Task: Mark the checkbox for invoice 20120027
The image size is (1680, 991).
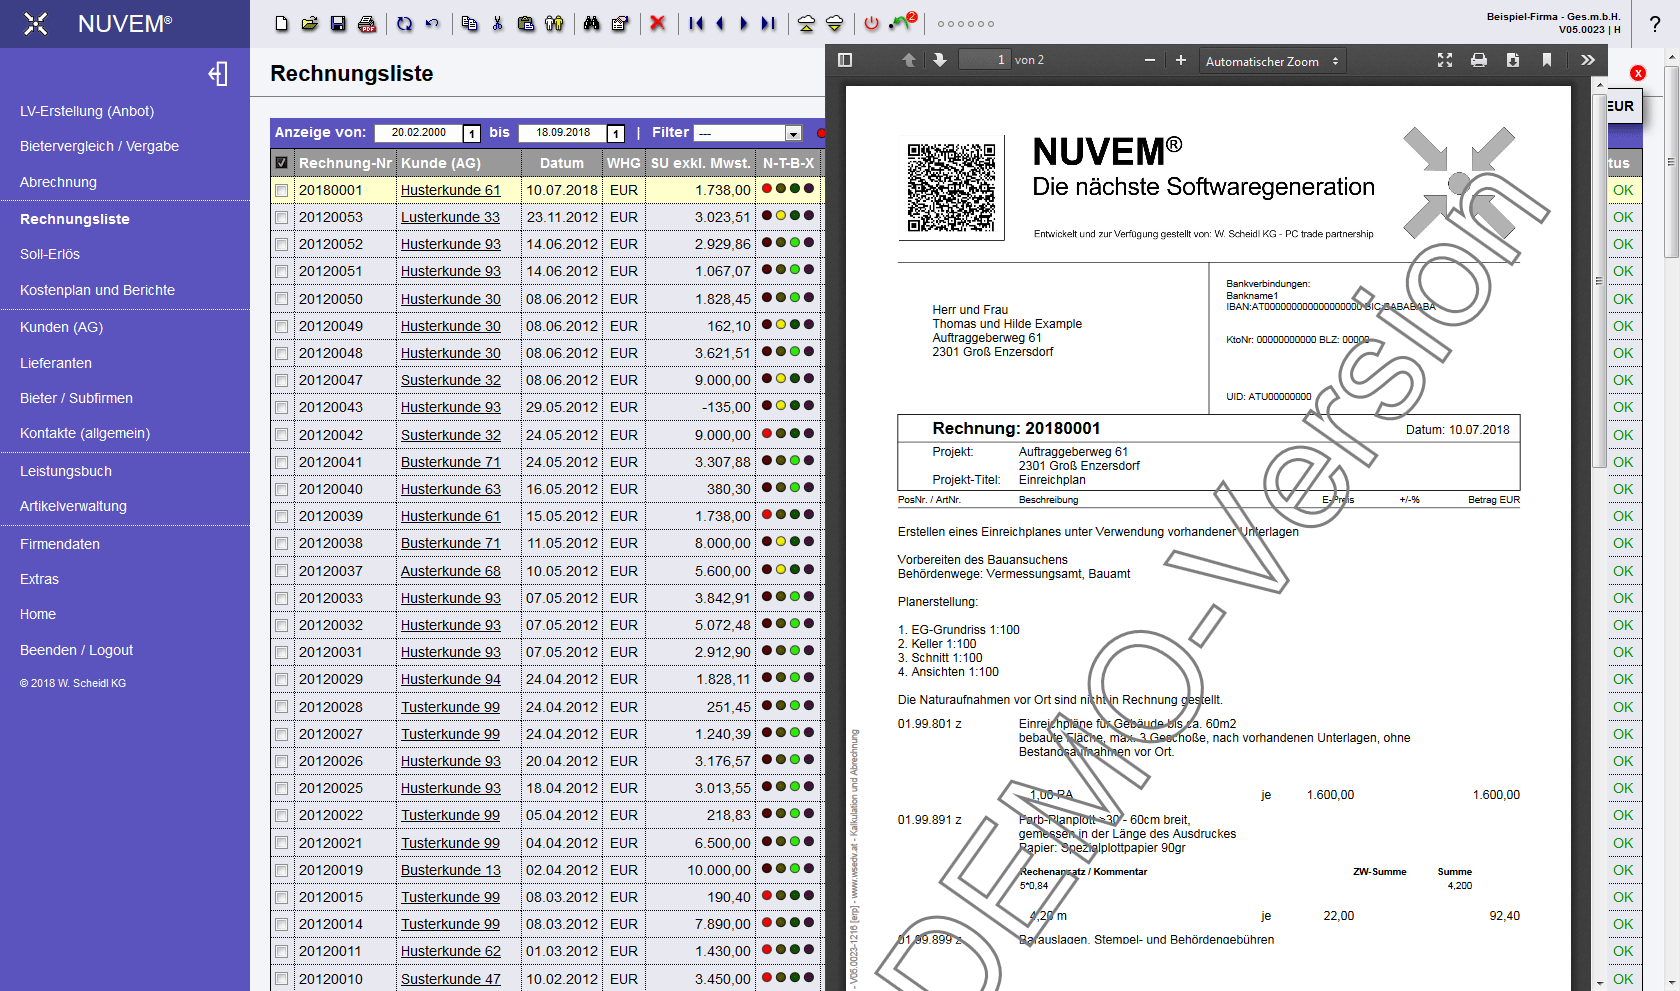Action: click(282, 734)
